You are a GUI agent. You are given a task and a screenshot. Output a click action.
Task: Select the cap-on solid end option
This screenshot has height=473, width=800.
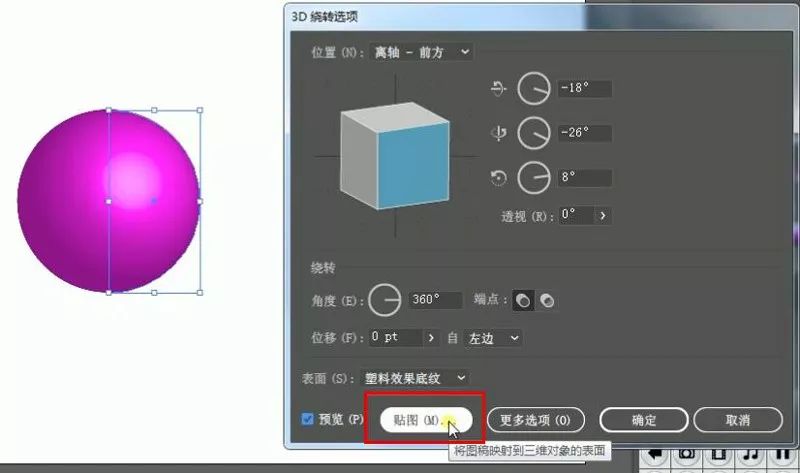[x=524, y=300]
